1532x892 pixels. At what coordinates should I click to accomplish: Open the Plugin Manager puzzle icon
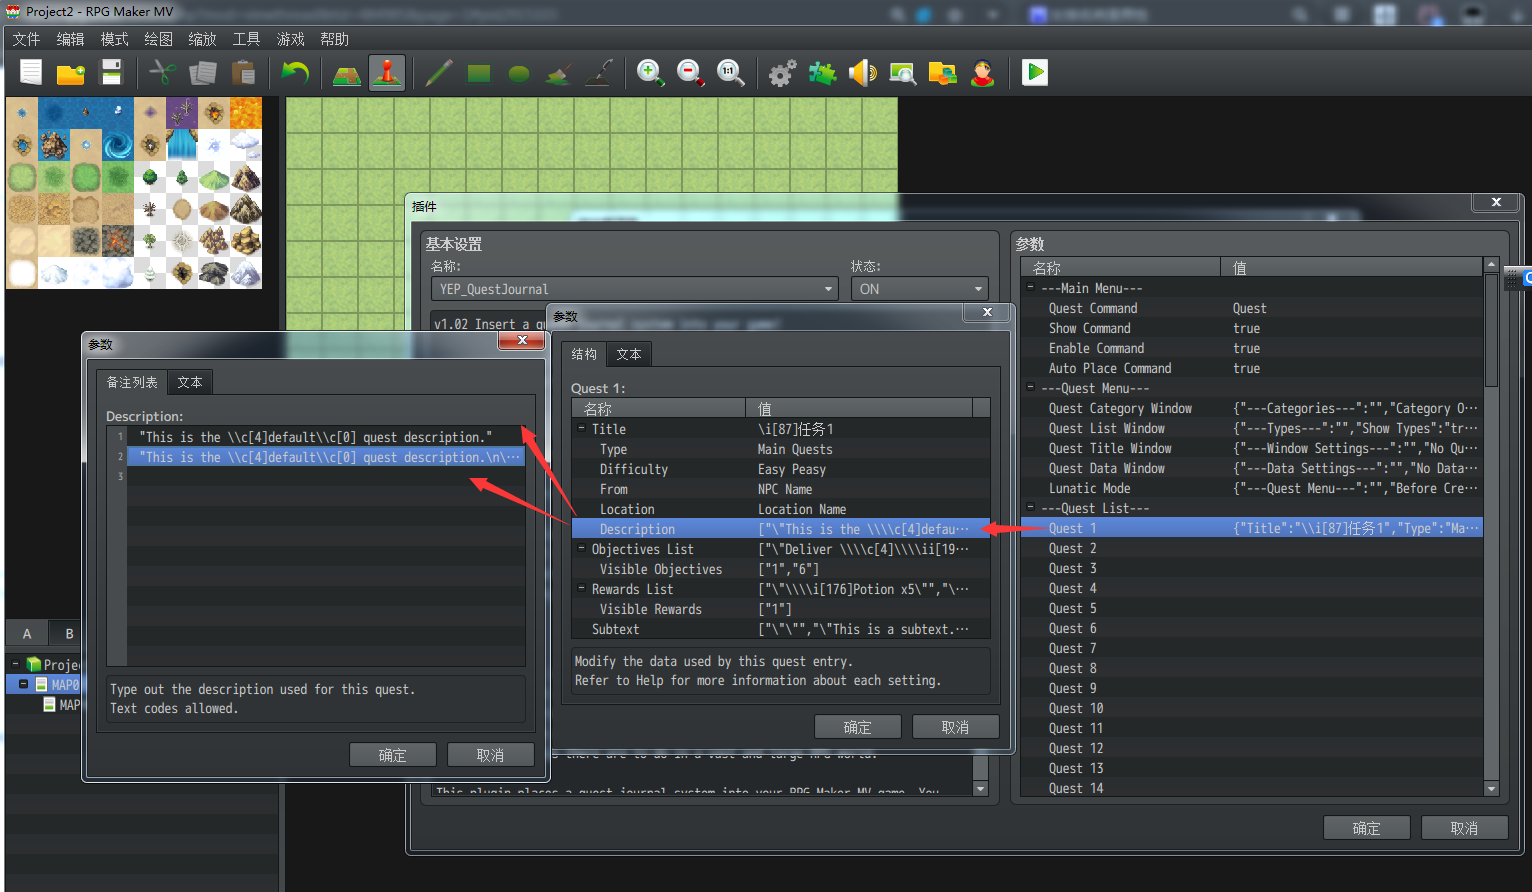click(823, 73)
